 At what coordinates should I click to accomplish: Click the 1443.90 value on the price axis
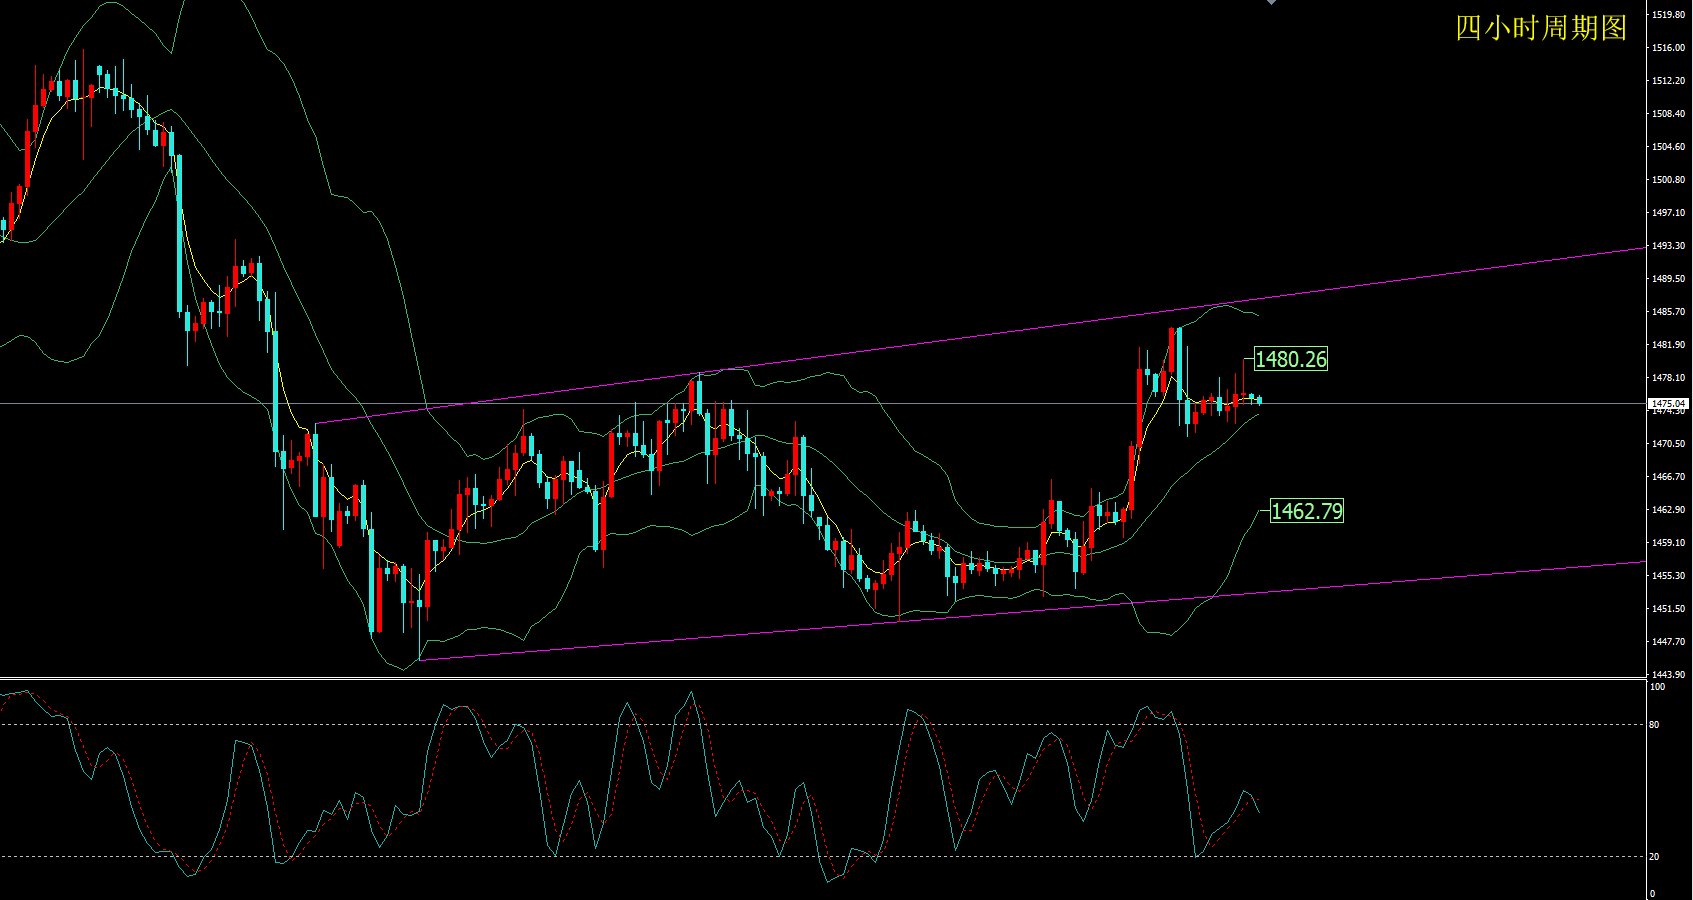(x=1668, y=674)
